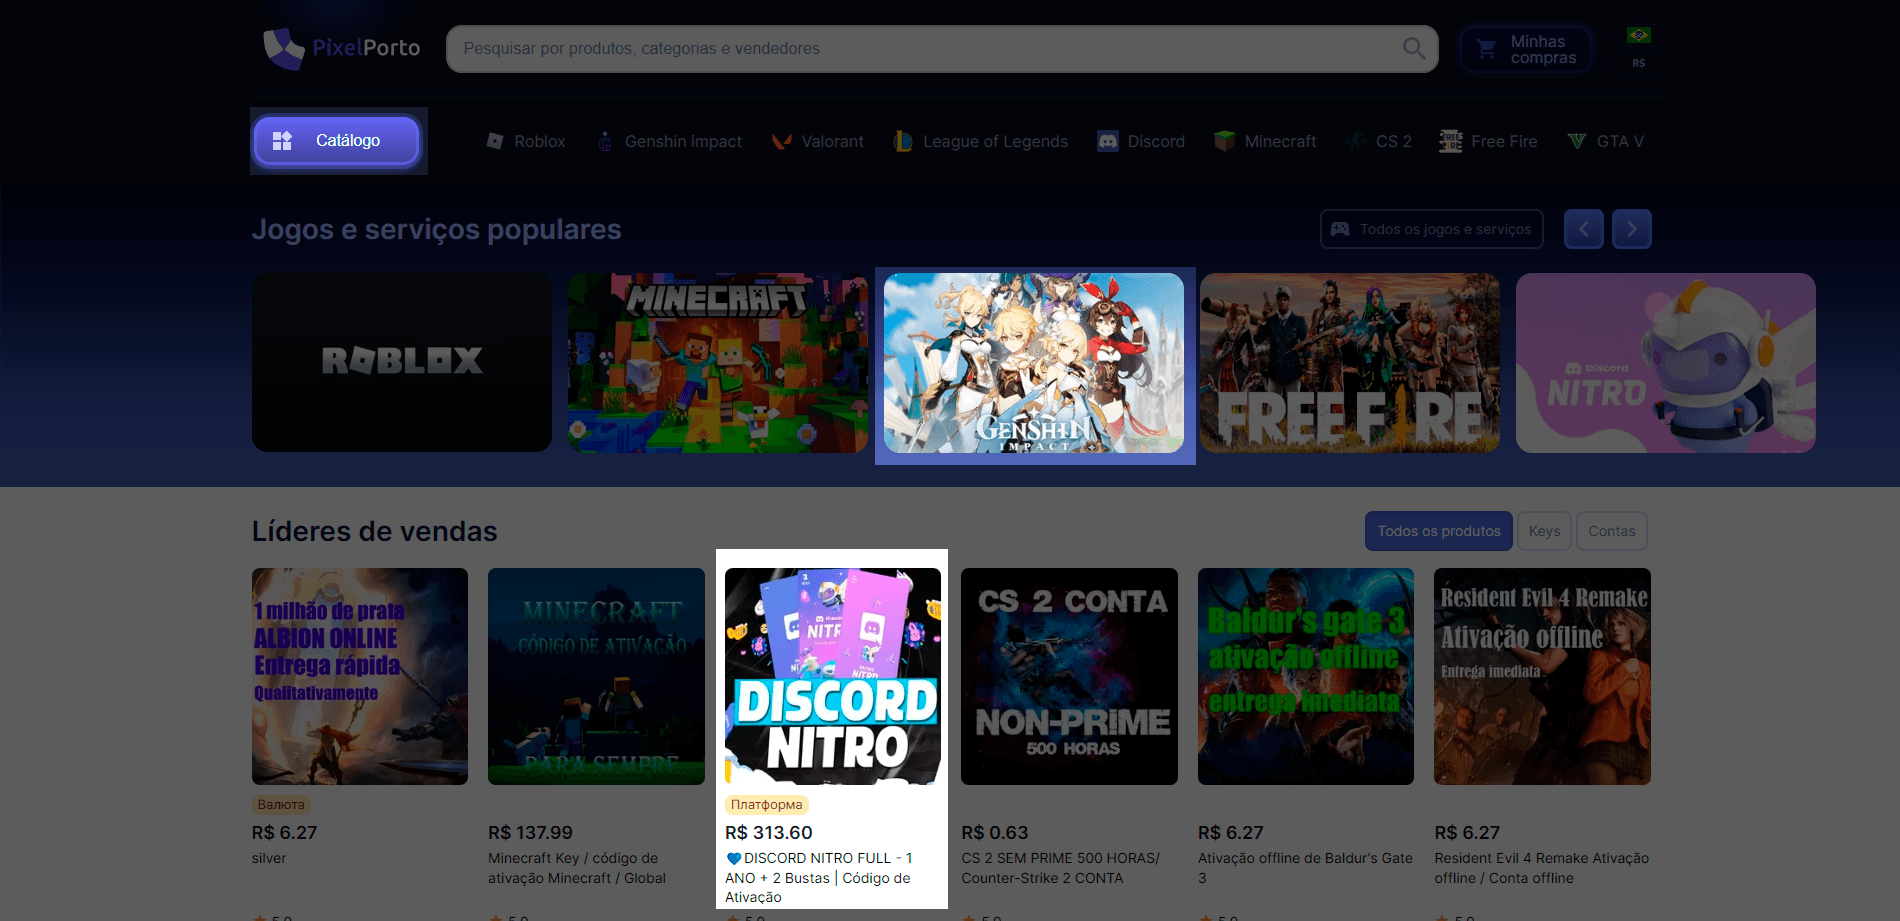Viewport: 1900px width, 921px height.
Task: Select the Keys filter tab
Action: point(1544,531)
